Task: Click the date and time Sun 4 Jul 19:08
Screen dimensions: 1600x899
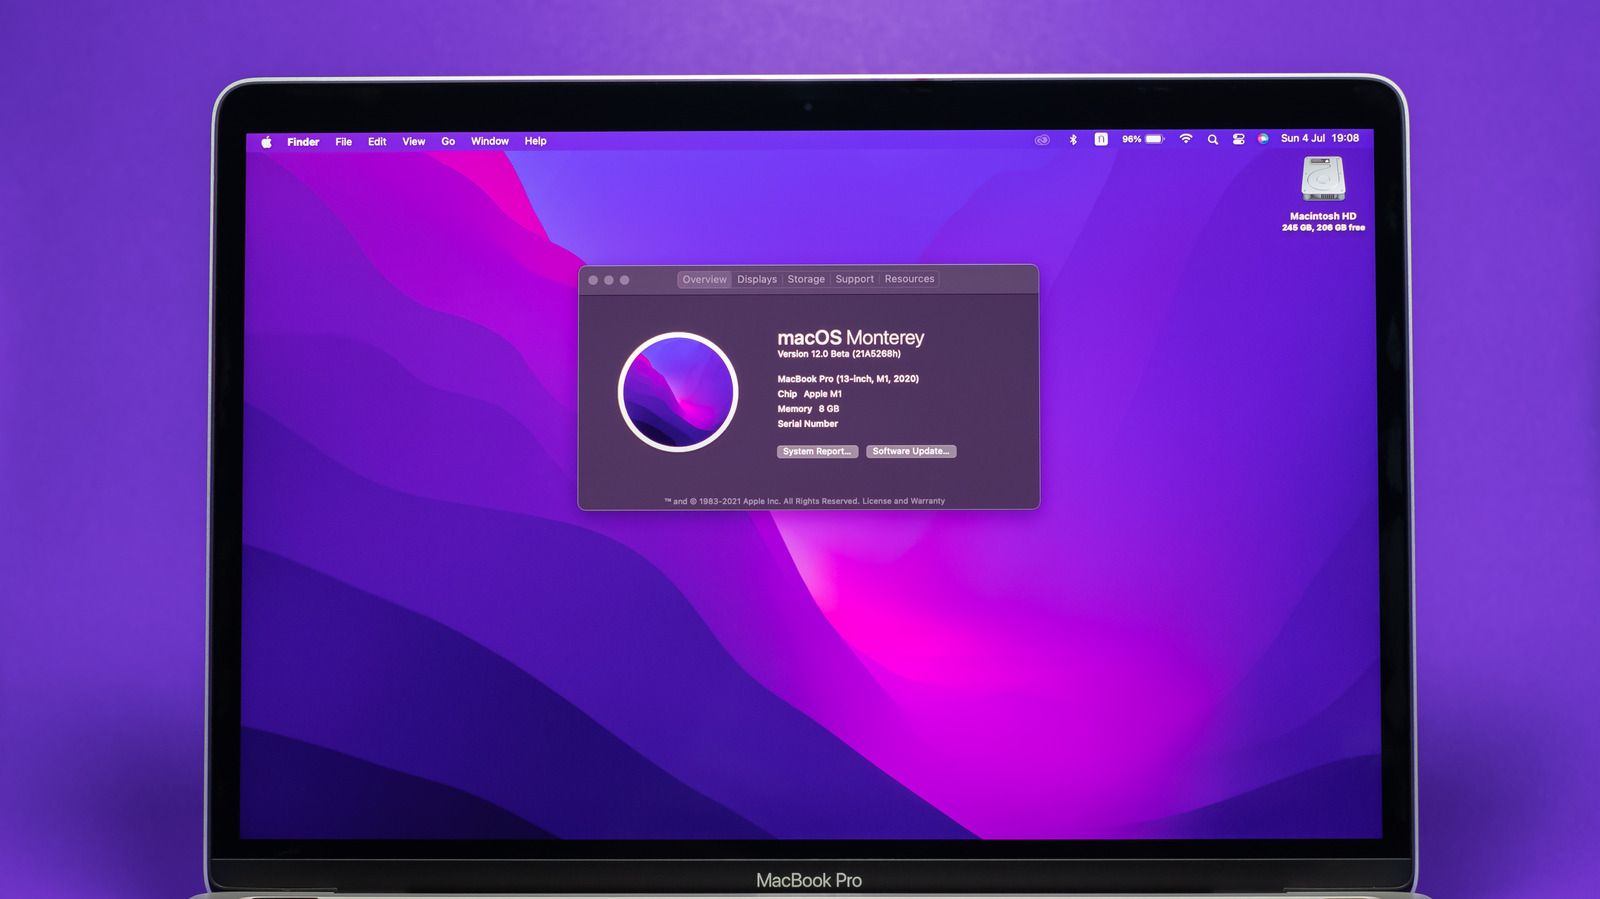Action: point(1320,138)
